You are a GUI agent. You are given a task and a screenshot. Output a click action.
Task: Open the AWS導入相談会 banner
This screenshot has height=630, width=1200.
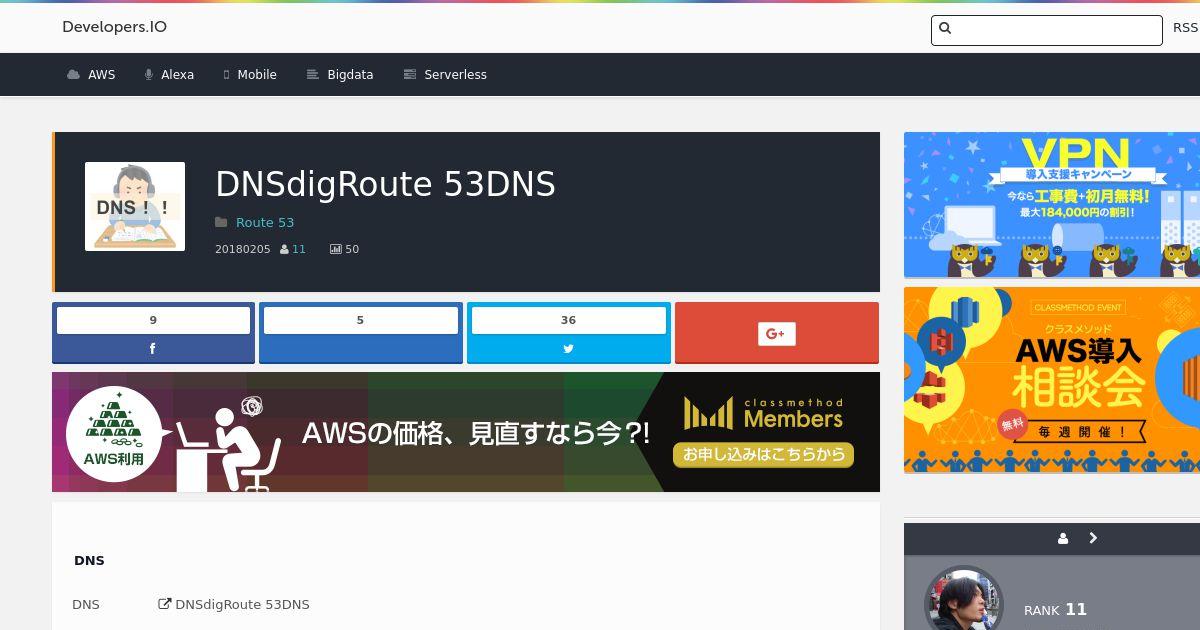coord(1052,380)
